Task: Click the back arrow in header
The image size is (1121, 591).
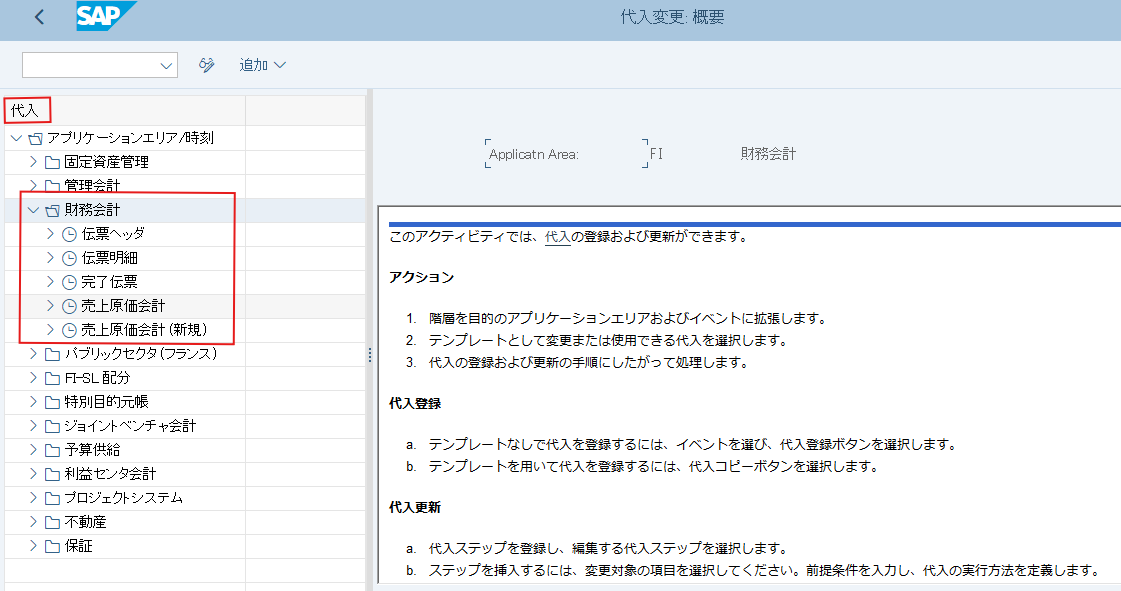Action: coord(39,17)
